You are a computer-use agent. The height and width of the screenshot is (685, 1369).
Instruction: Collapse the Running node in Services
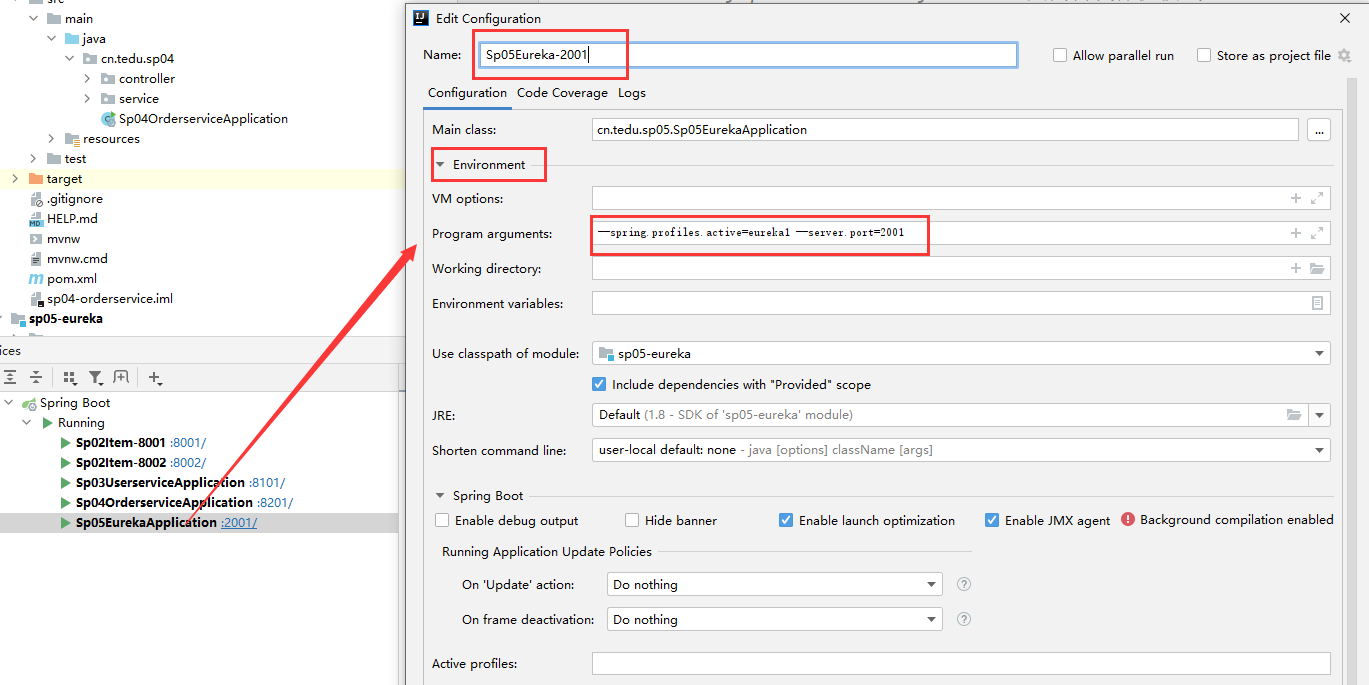pos(28,422)
